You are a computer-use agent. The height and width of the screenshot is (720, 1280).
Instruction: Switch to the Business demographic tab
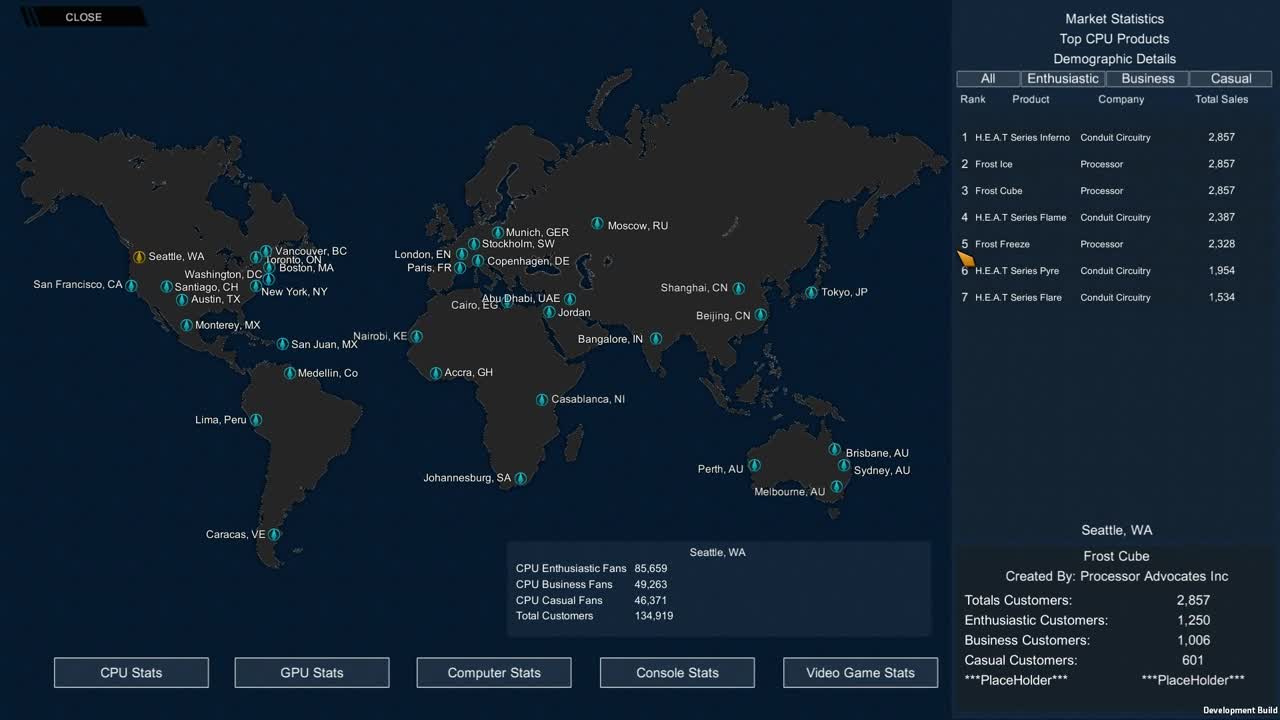pyautogui.click(x=1147, y=79)
